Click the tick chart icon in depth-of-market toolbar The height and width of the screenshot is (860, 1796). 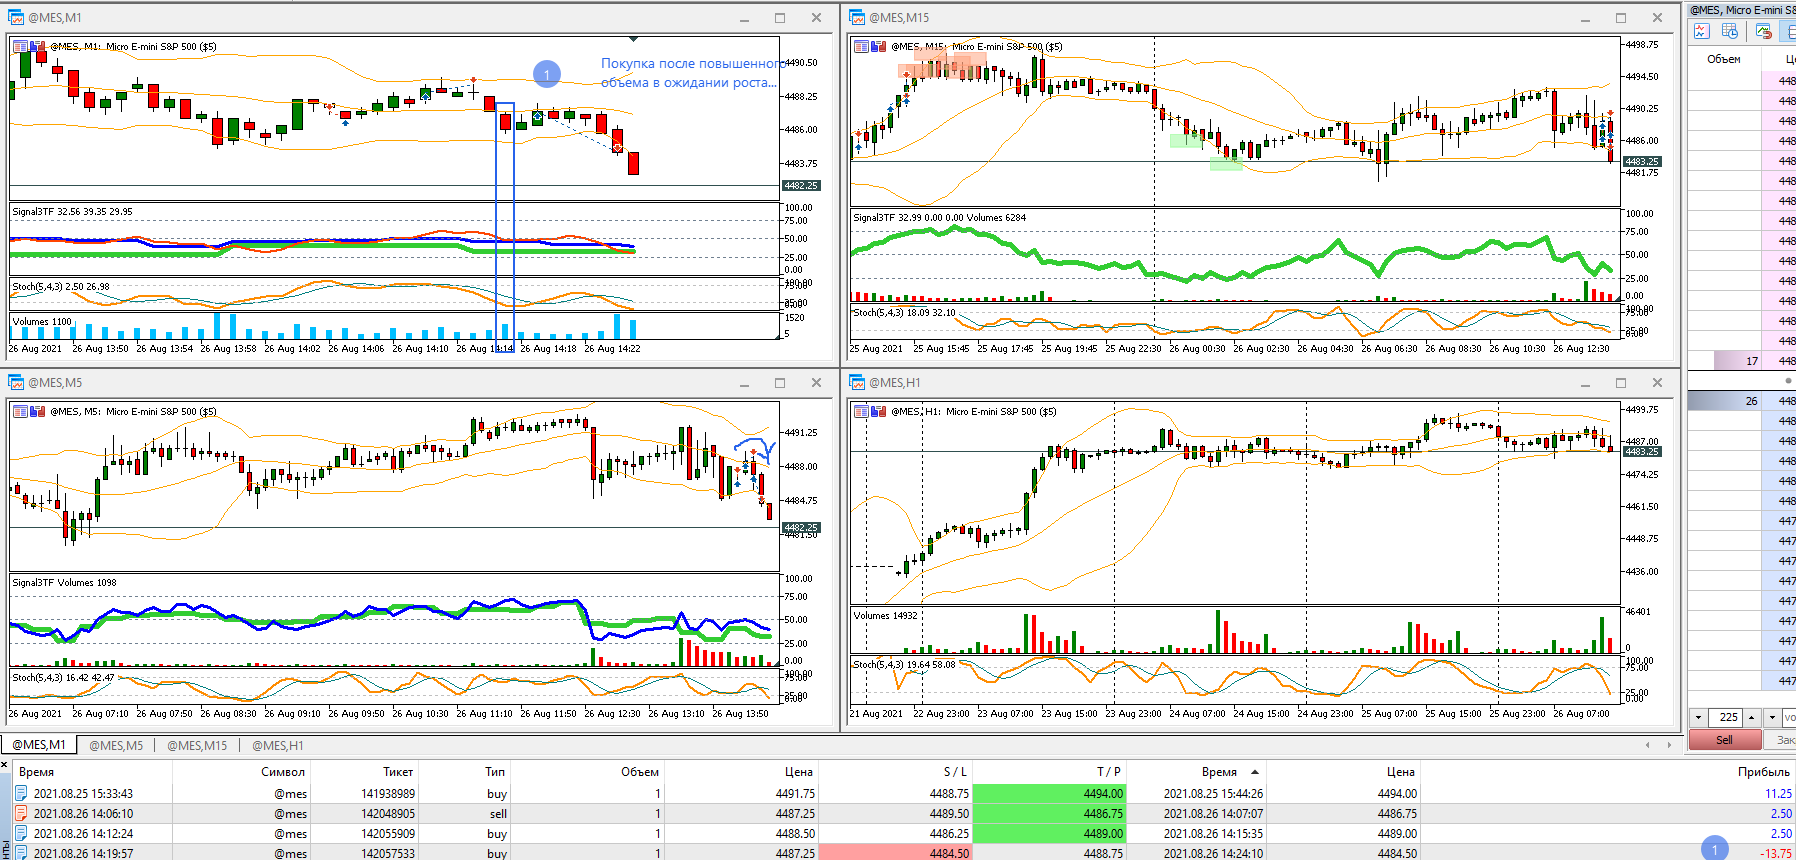point(1702,31)
